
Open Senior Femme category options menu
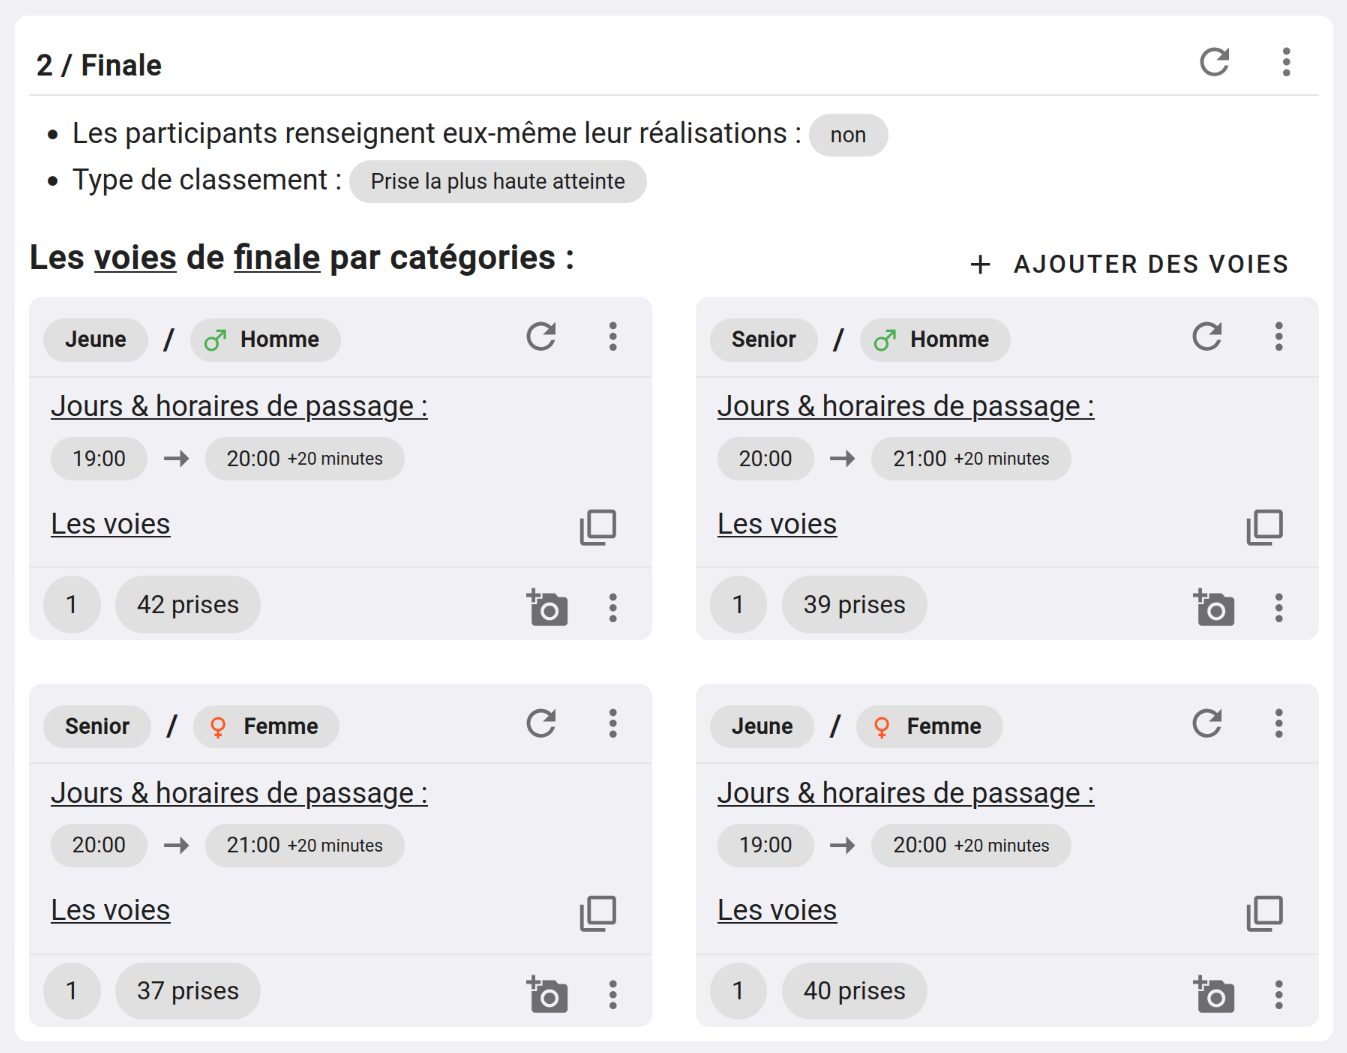pos(613,724)
